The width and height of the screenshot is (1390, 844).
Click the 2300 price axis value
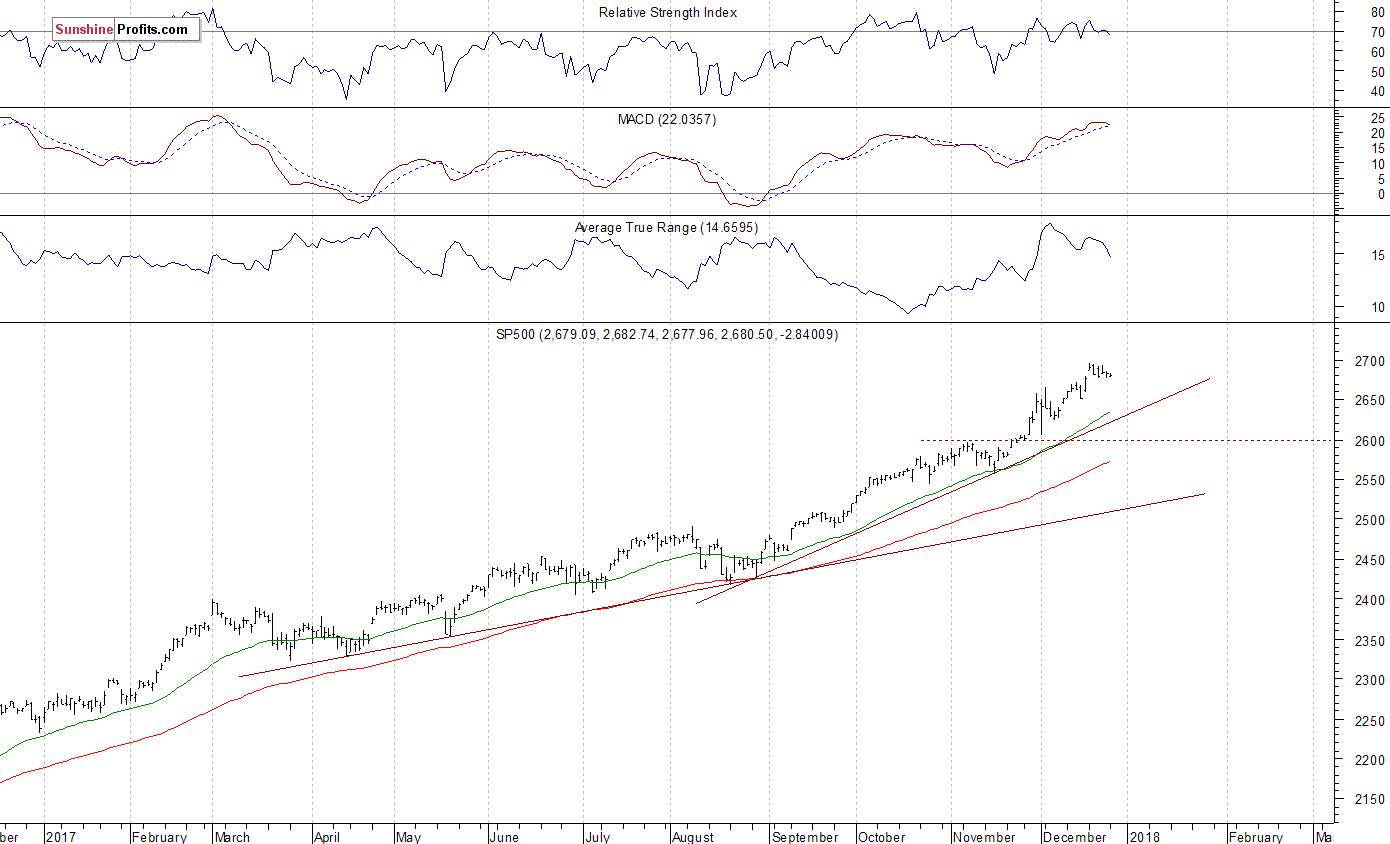(1369, 681)
